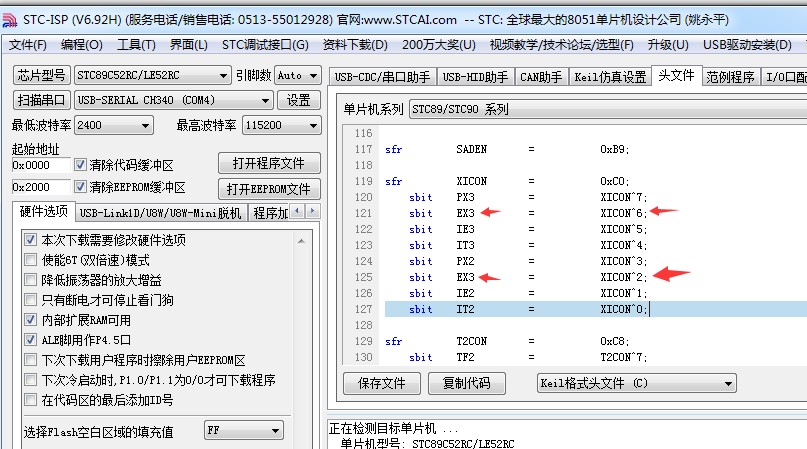Image resolution: width=807 pixels, height=449 pixels.
Task: Click the 正在检测目标单片机 status text
Action: click(393, 428)
